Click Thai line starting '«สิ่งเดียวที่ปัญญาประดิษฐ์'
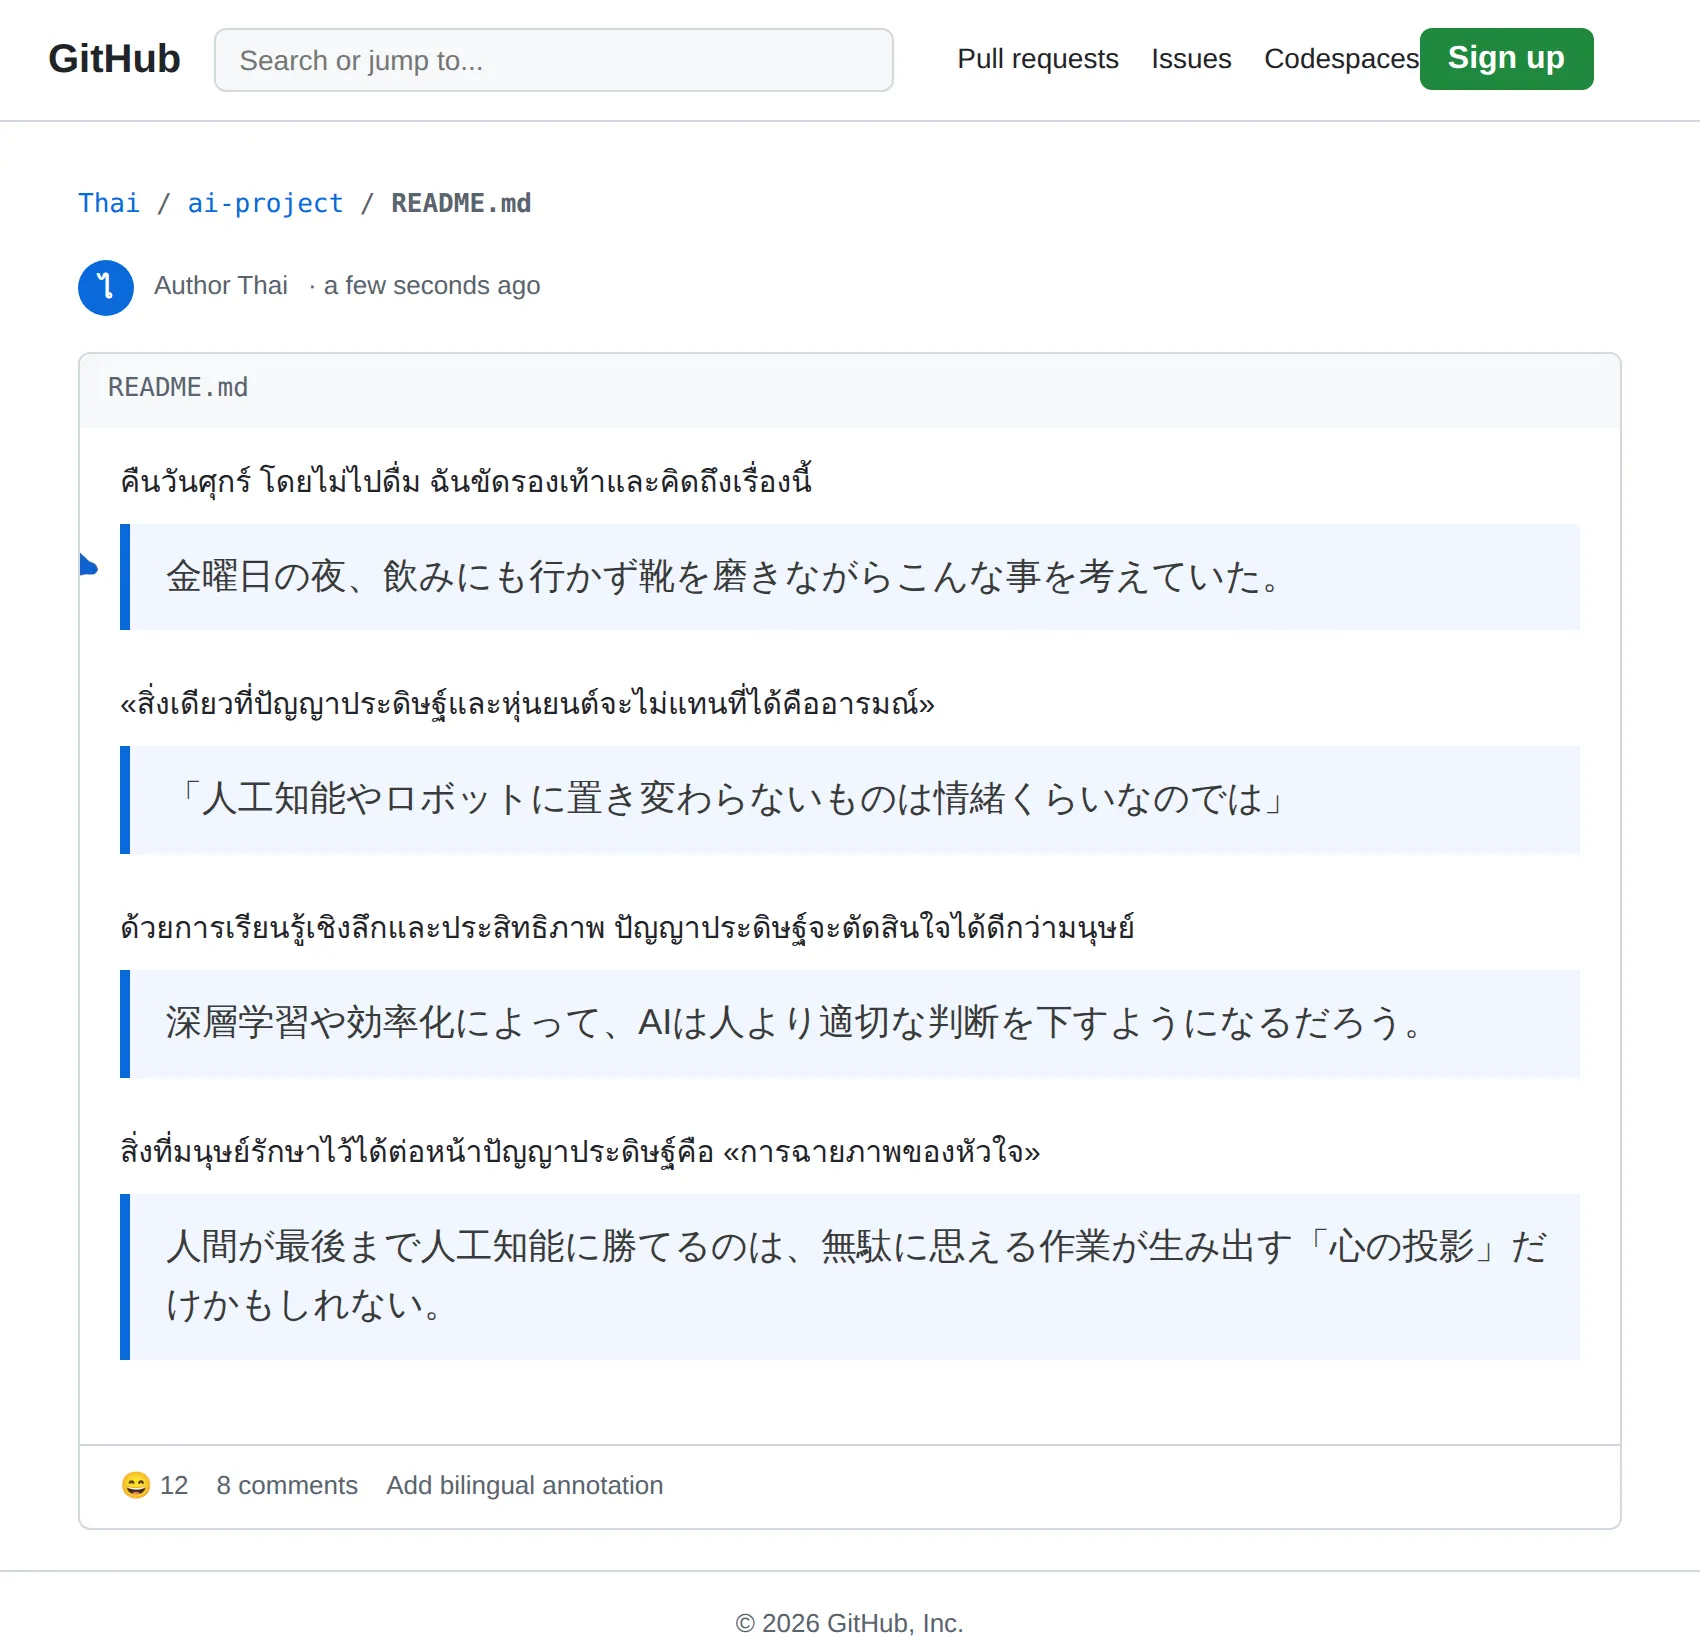Viewport: 1700px width, 1641px height. pos(528,704)
